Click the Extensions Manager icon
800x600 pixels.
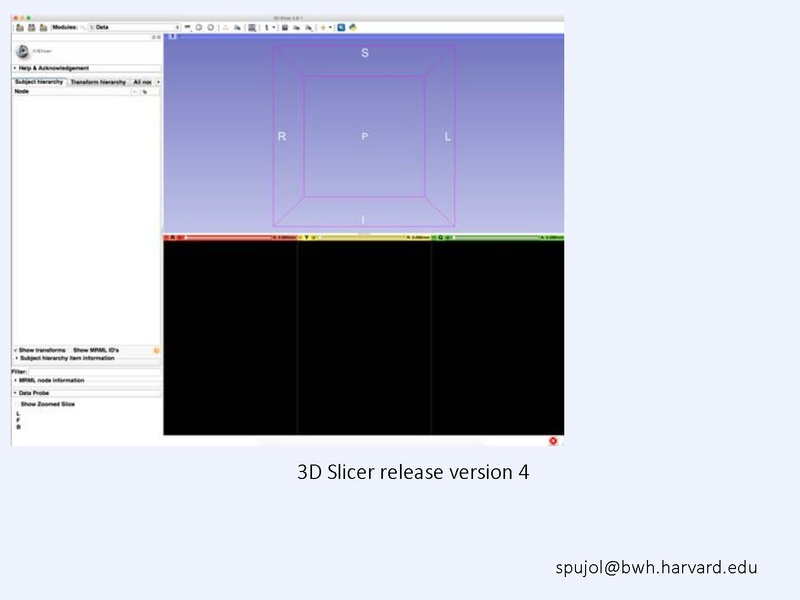click(342, 27)
